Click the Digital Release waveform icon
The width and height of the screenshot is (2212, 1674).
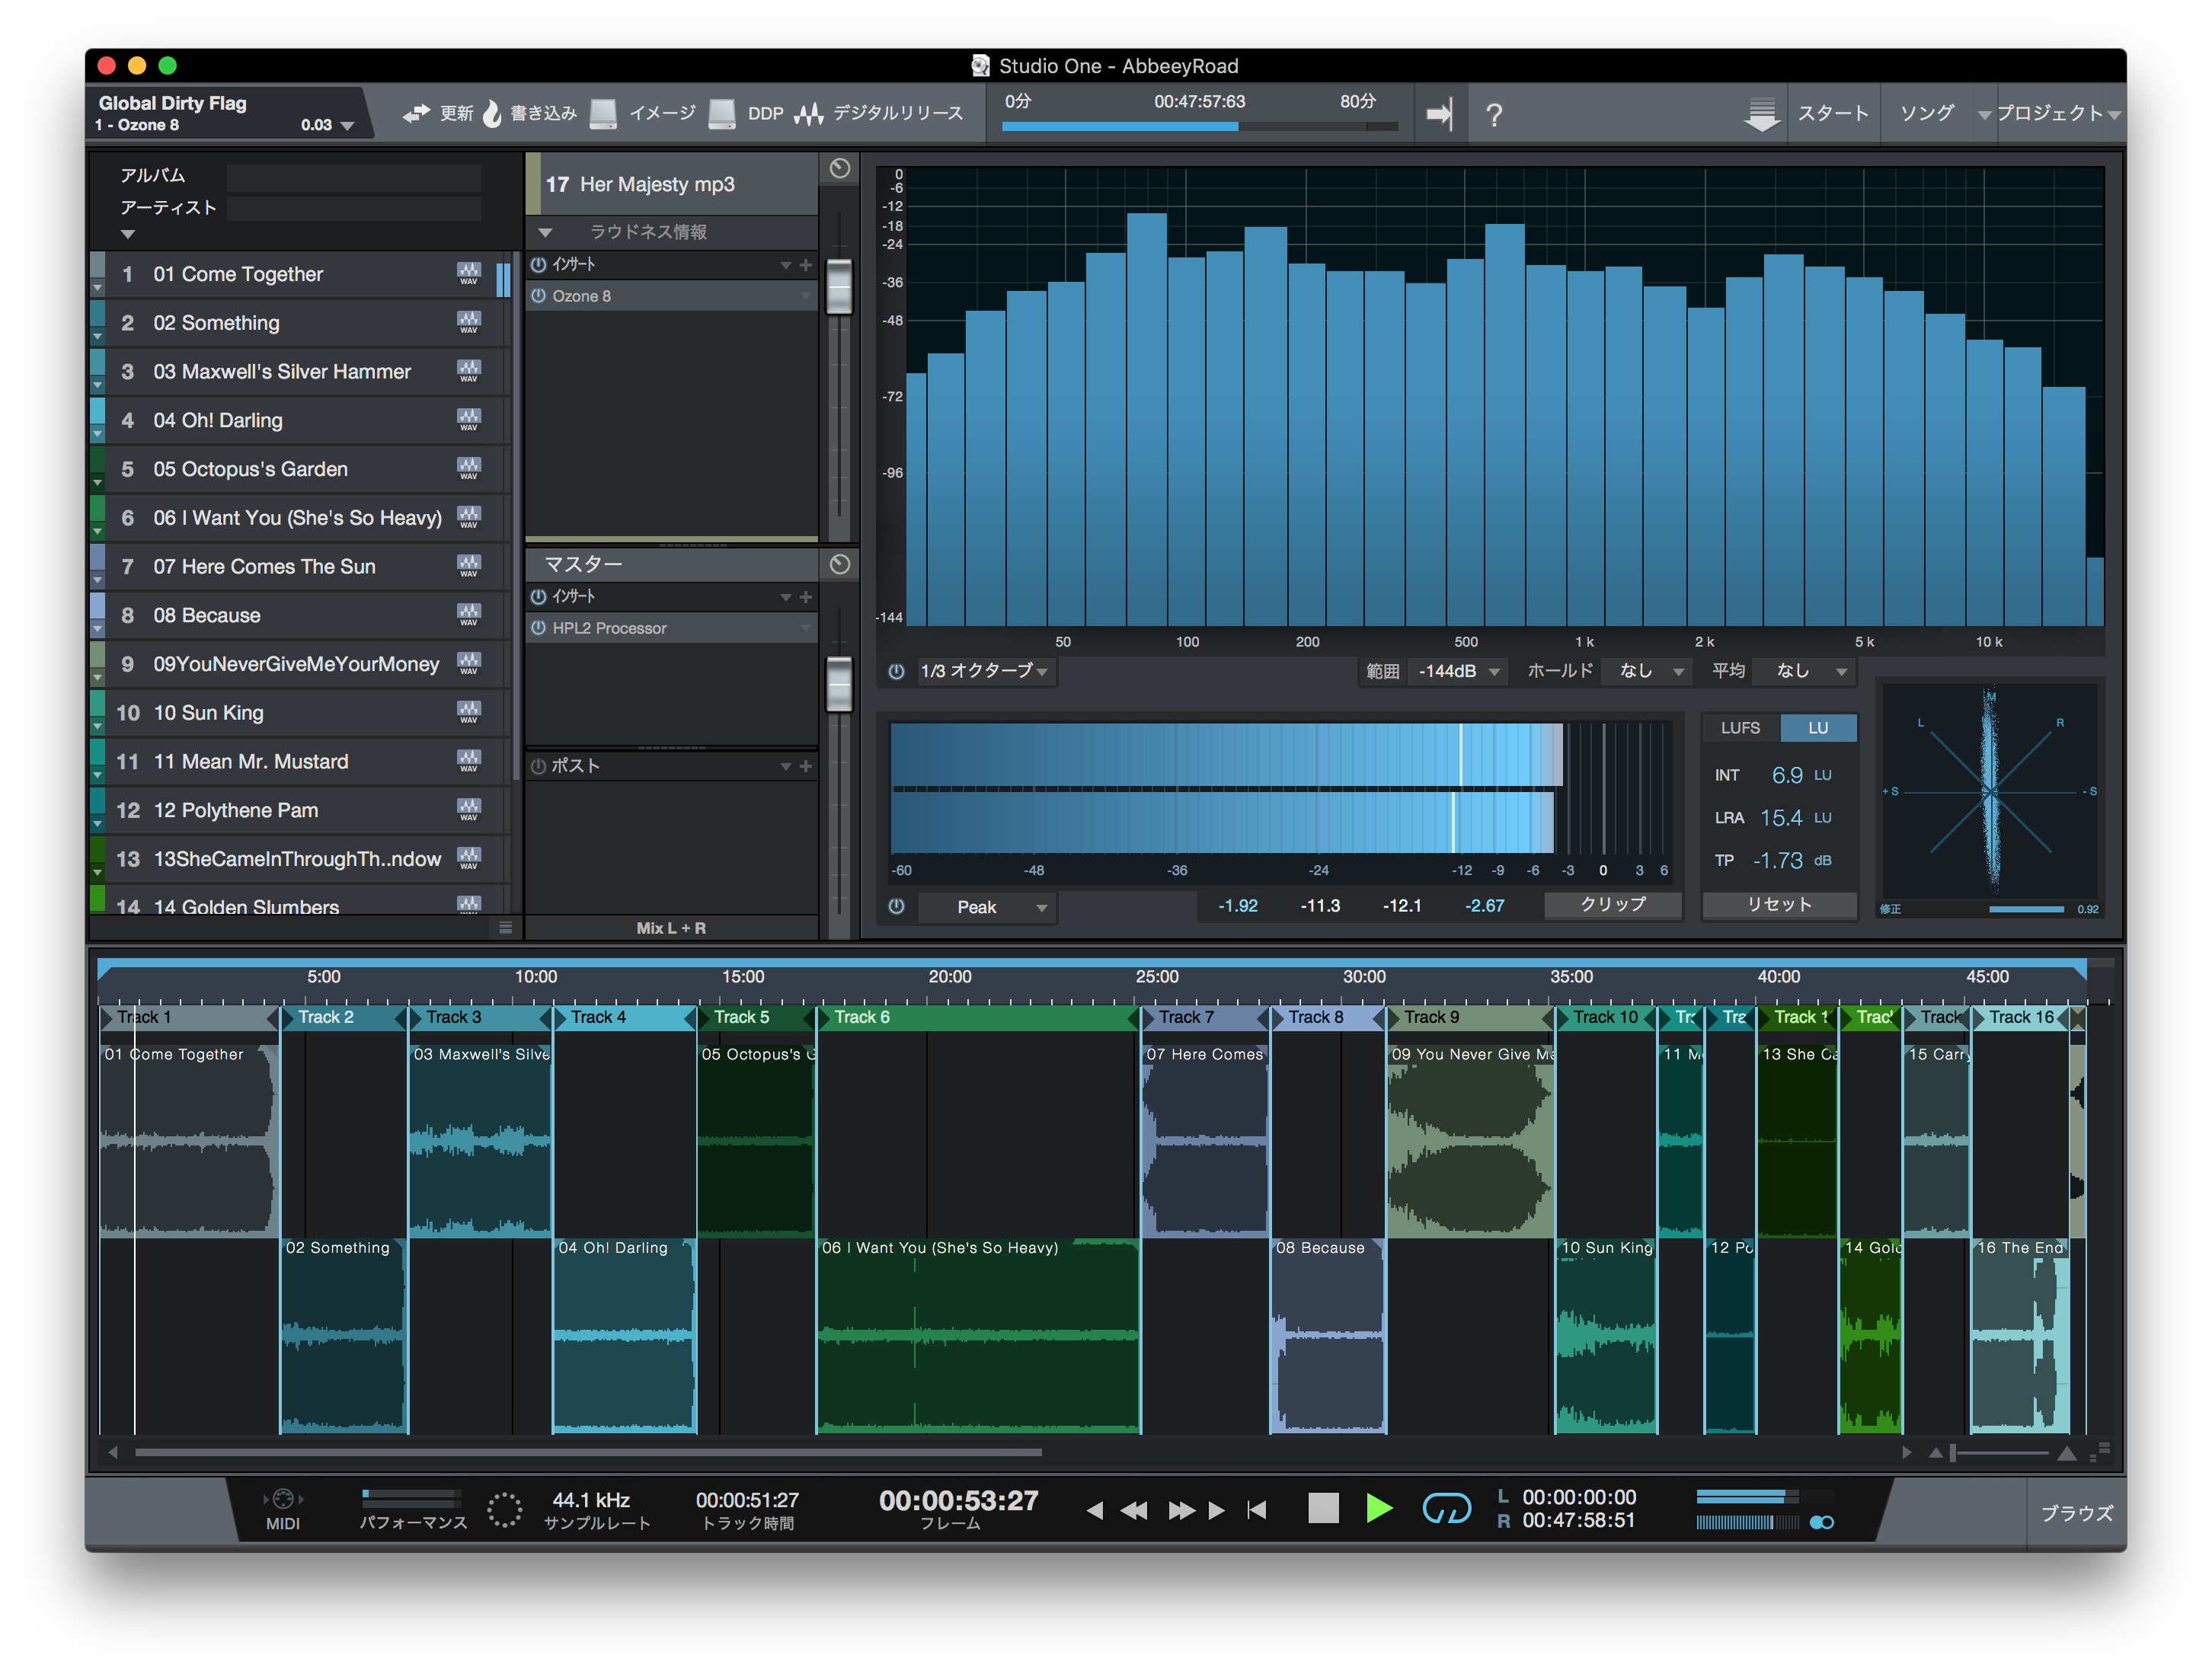click(808, 114)
